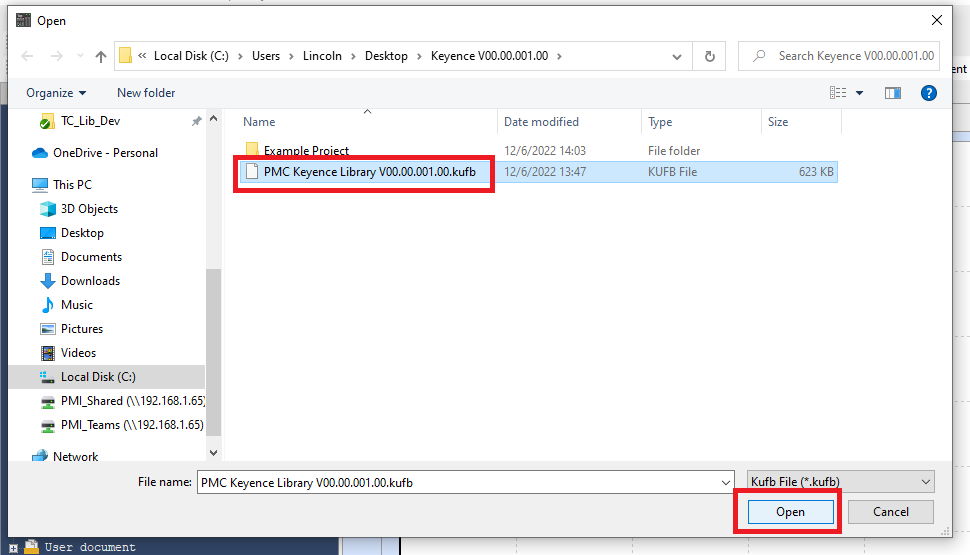Viewport: 970px width, 555px height.
Task: Select the Example Project folder
Action: tap(306, 151)
